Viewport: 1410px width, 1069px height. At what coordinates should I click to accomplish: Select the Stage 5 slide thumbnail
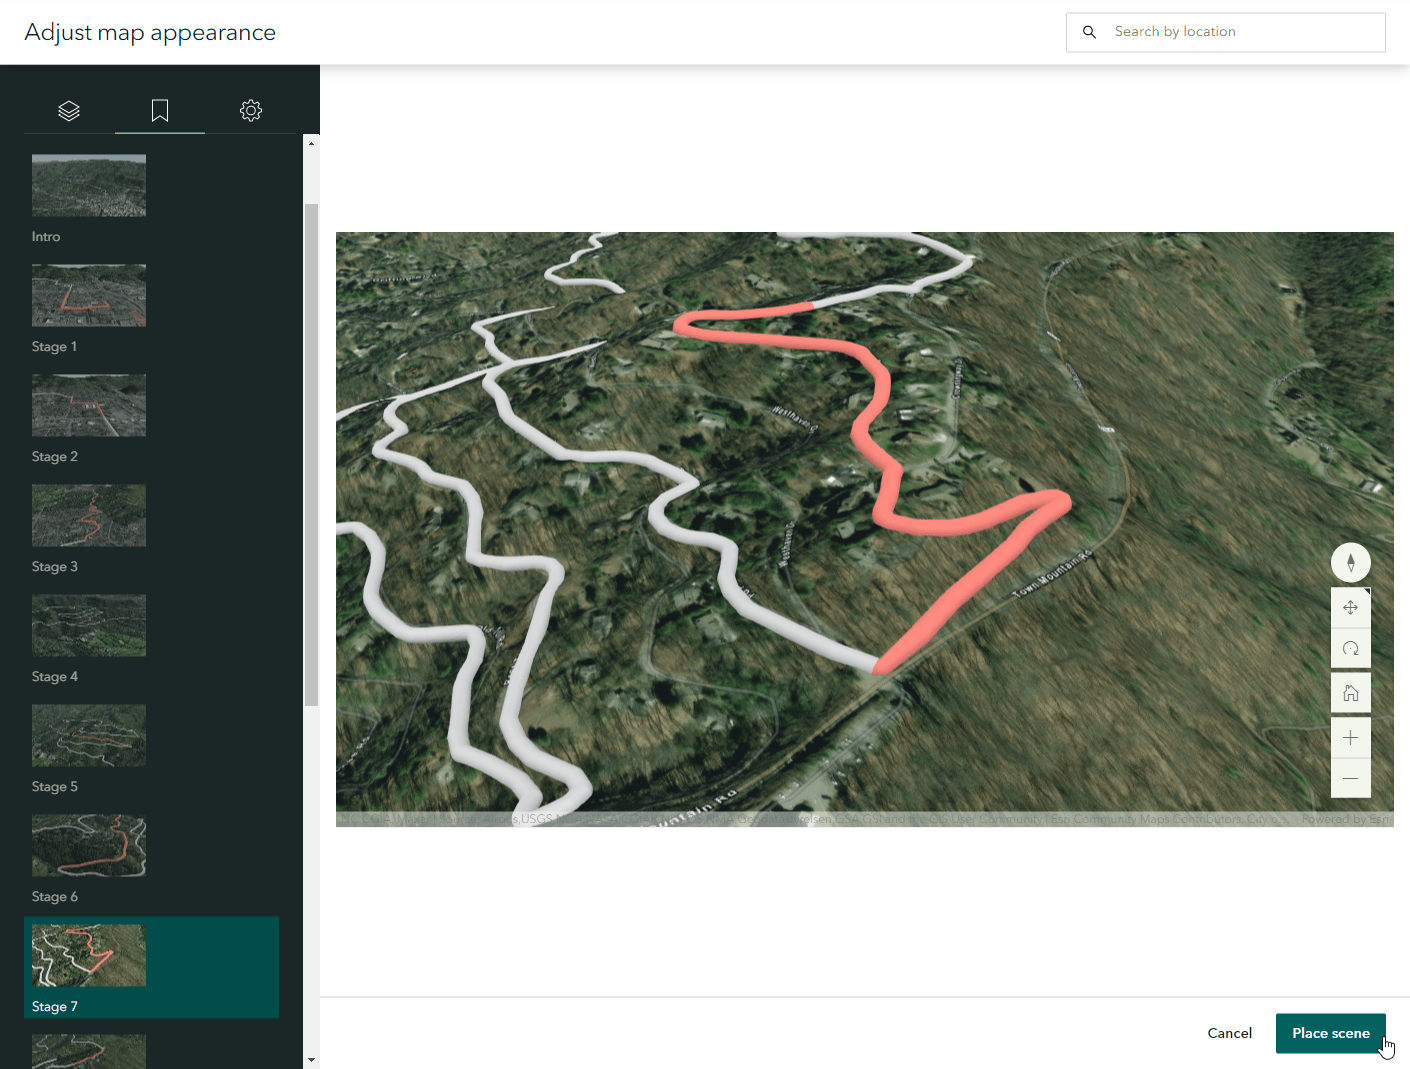(89, 736)
